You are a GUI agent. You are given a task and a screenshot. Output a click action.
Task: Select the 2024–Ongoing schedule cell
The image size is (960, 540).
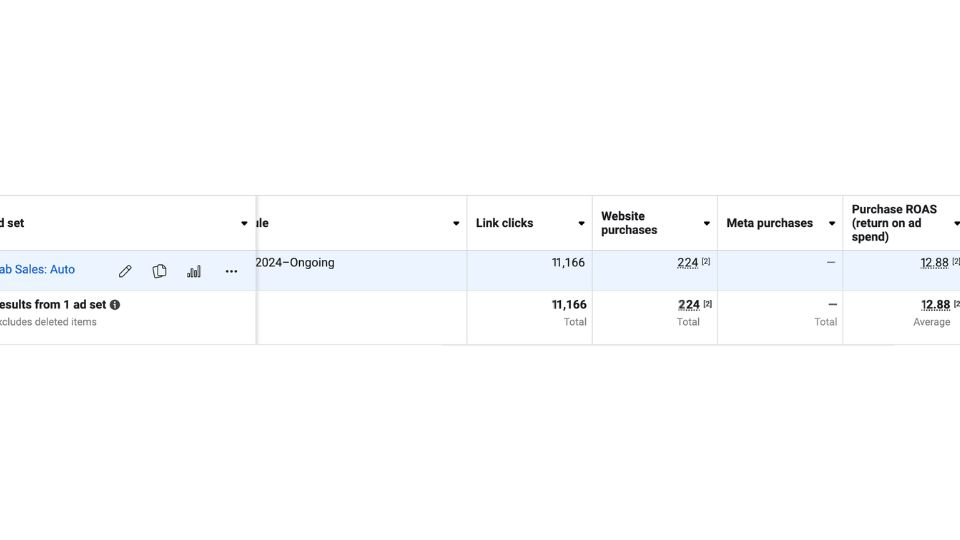click(x=295, y=263)
